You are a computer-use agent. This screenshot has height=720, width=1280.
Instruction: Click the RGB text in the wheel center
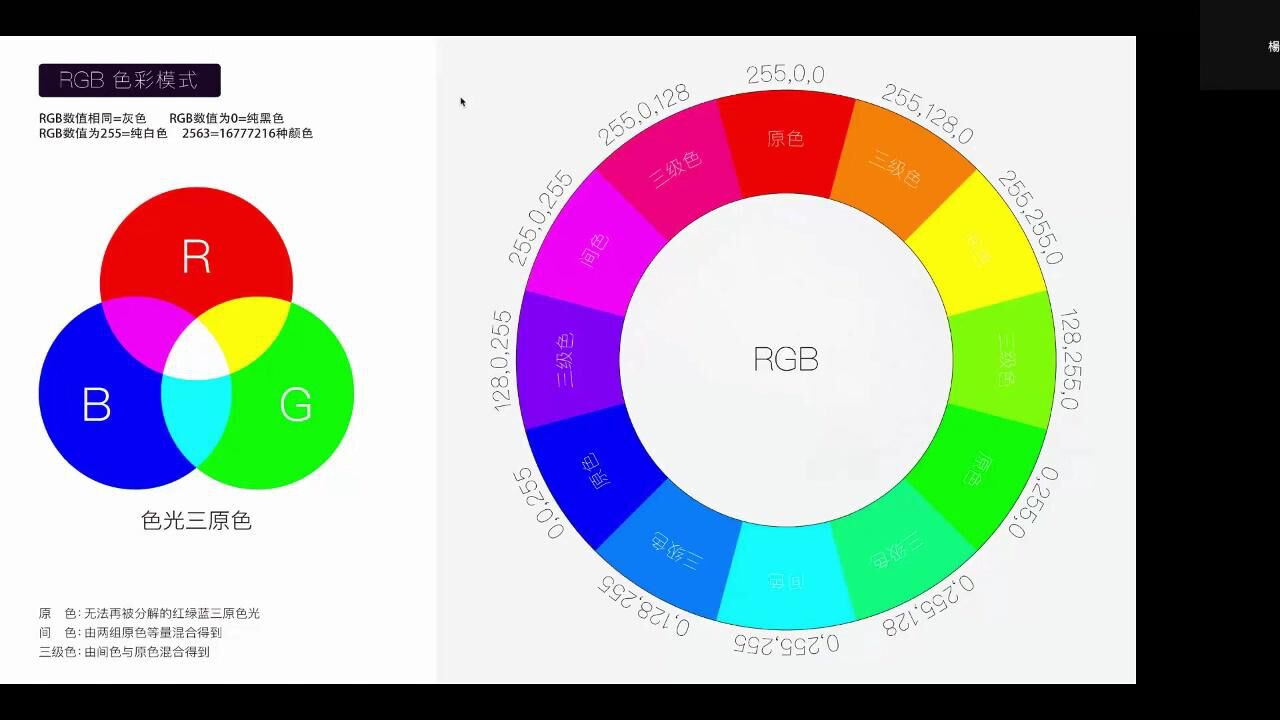click(786, 360)
